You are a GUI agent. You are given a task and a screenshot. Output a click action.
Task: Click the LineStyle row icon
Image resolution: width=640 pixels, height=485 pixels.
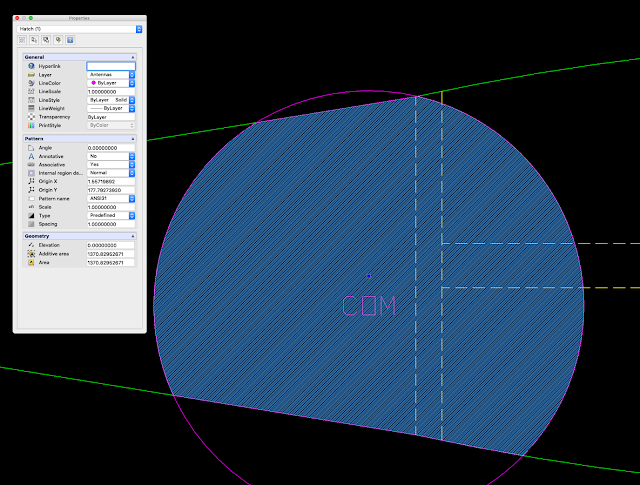tap(31, 100)
